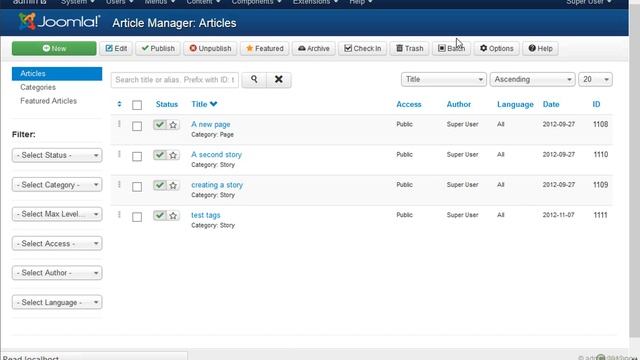This screenshot has width=640, height=360.
Task: Toggle the featured star for 'A second story'
Action: coord(173,155)
